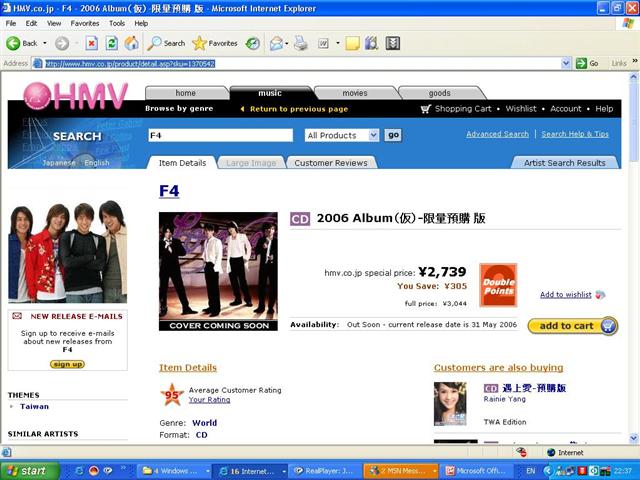Click the page scrollbar down arrow
This screenshot has height=480, width=640.
click(x=634, y=438)
